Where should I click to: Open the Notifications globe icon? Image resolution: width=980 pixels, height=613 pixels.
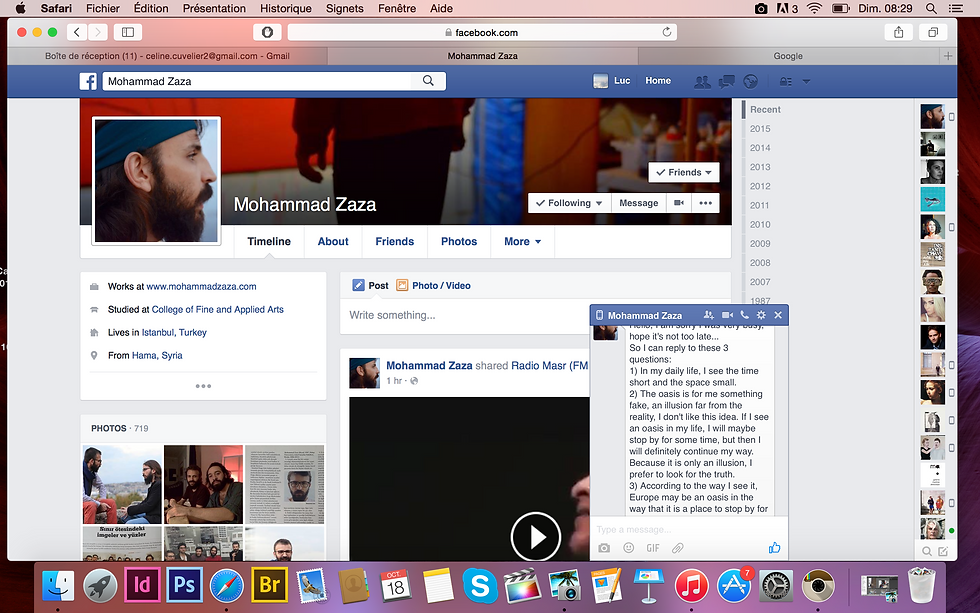click(751, 81)
